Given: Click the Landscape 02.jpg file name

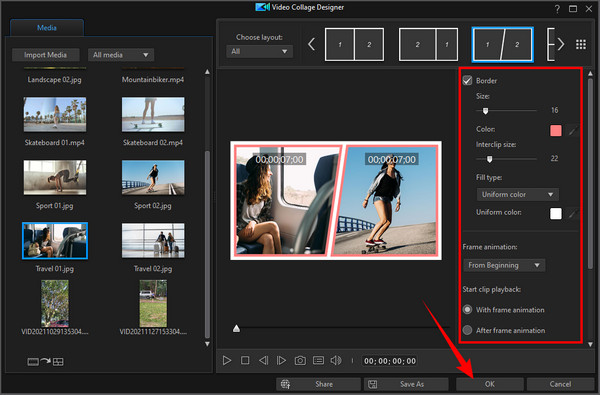Looking at the screenshot, I should [x=54, y=80].
